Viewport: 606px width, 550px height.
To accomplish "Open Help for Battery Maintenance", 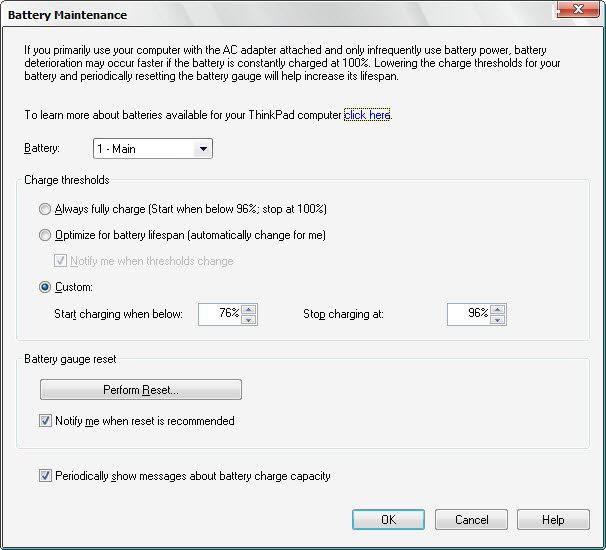I will tap(553, 519).
